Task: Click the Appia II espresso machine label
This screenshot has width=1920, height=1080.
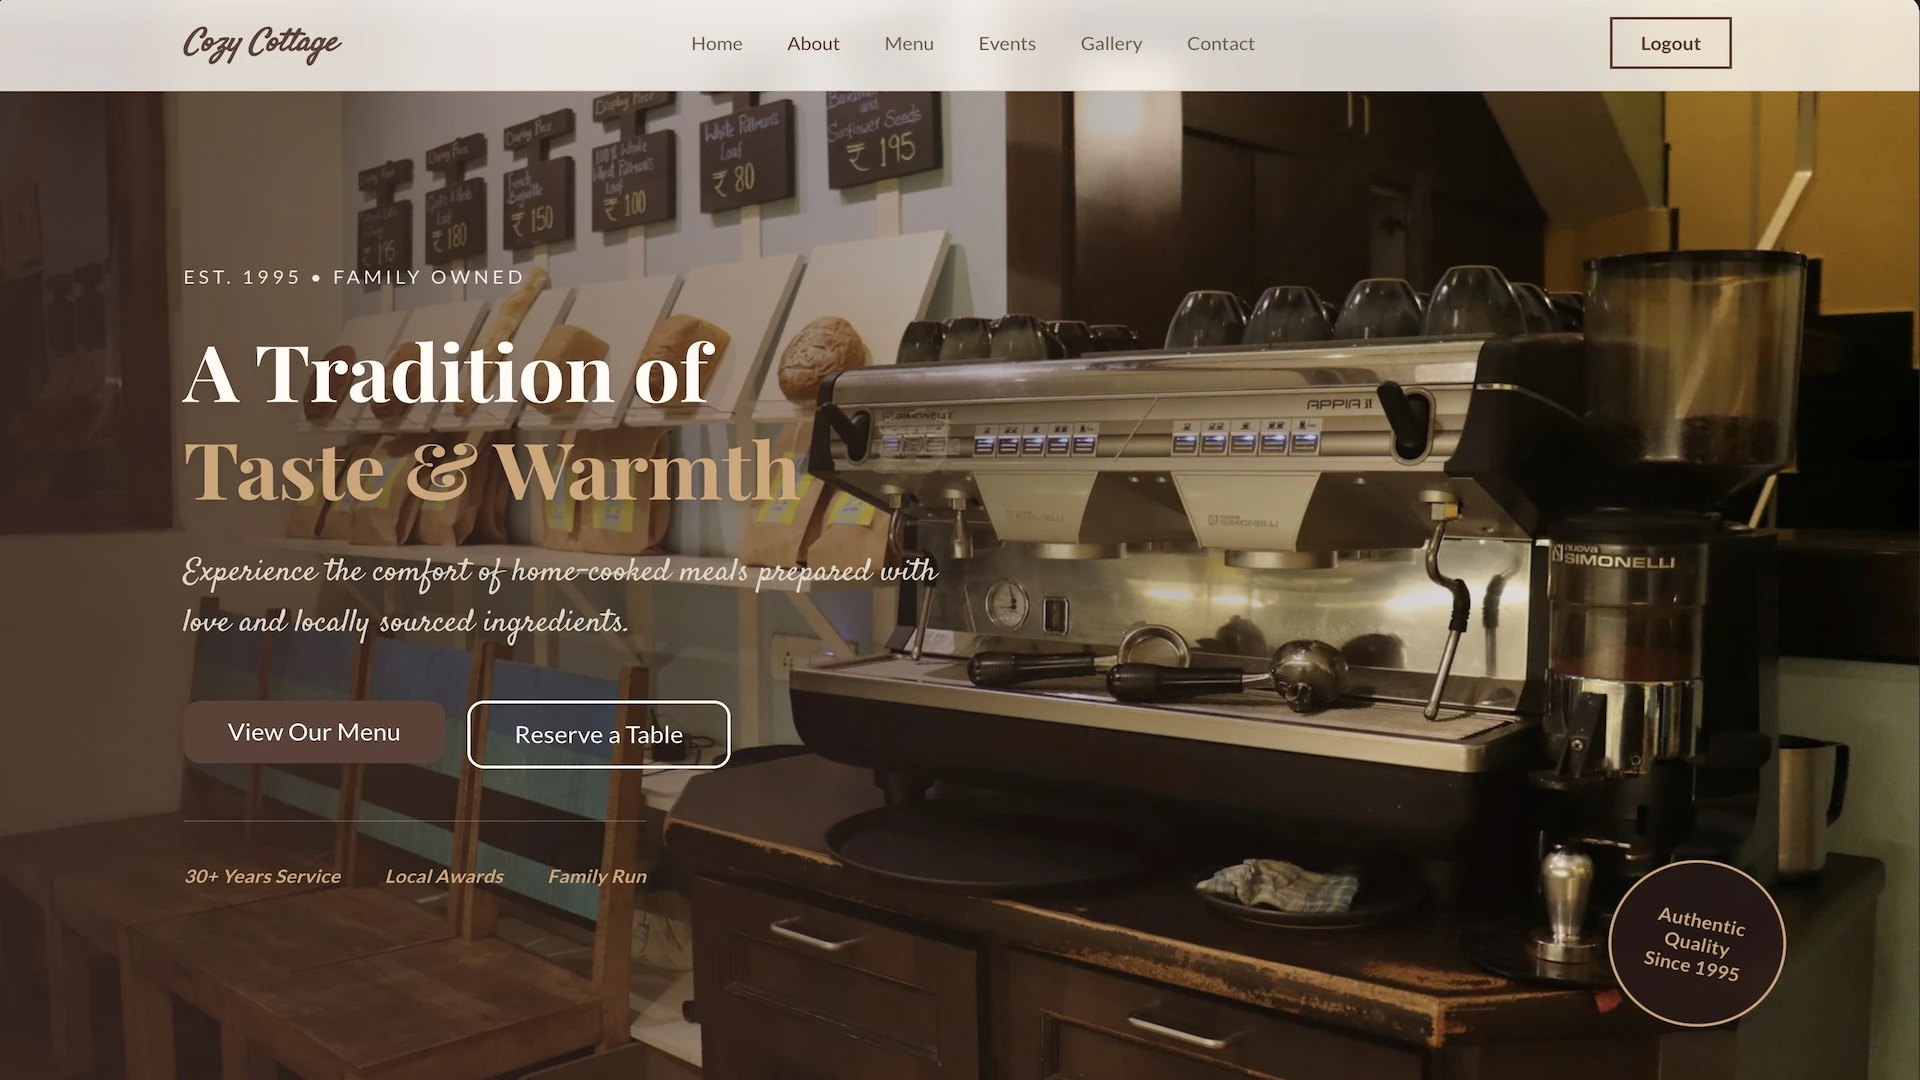Action: pos(1339,404)
